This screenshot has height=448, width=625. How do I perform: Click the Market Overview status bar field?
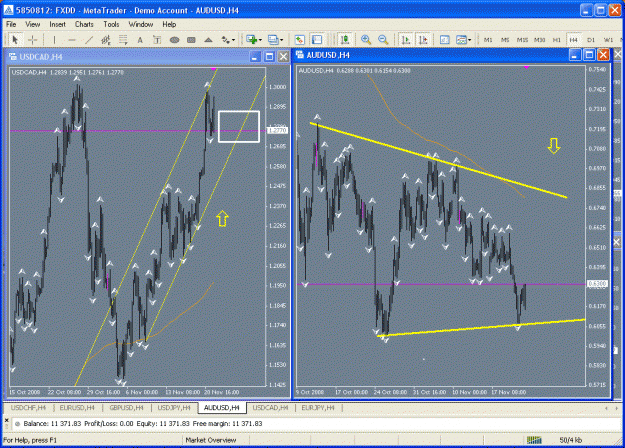click(211, 440)
